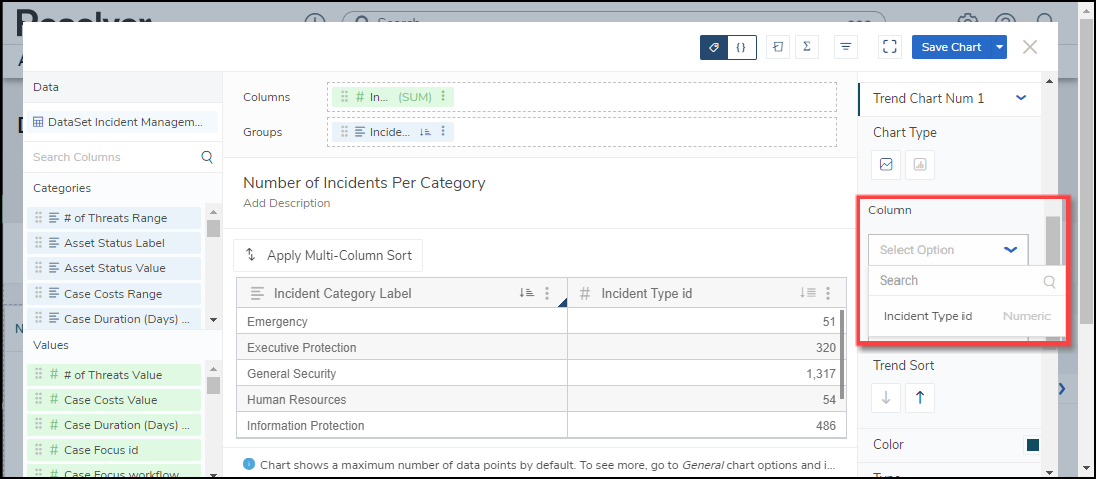Viewport: 1096px width, 479px height.
Task: Click the filter lines icon
Action: coord(846,47)
